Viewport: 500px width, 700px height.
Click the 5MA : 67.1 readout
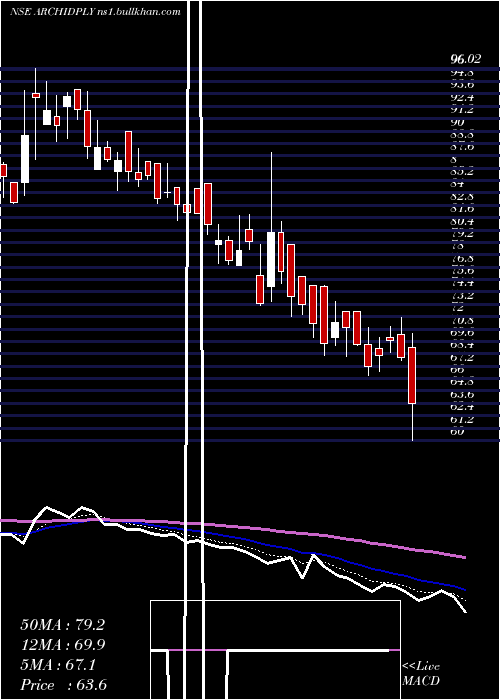pos(58,665)
